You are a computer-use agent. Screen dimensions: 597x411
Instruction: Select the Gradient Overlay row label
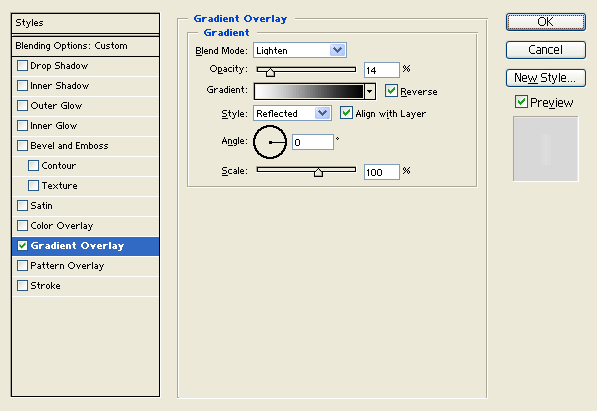click(77, 246)
